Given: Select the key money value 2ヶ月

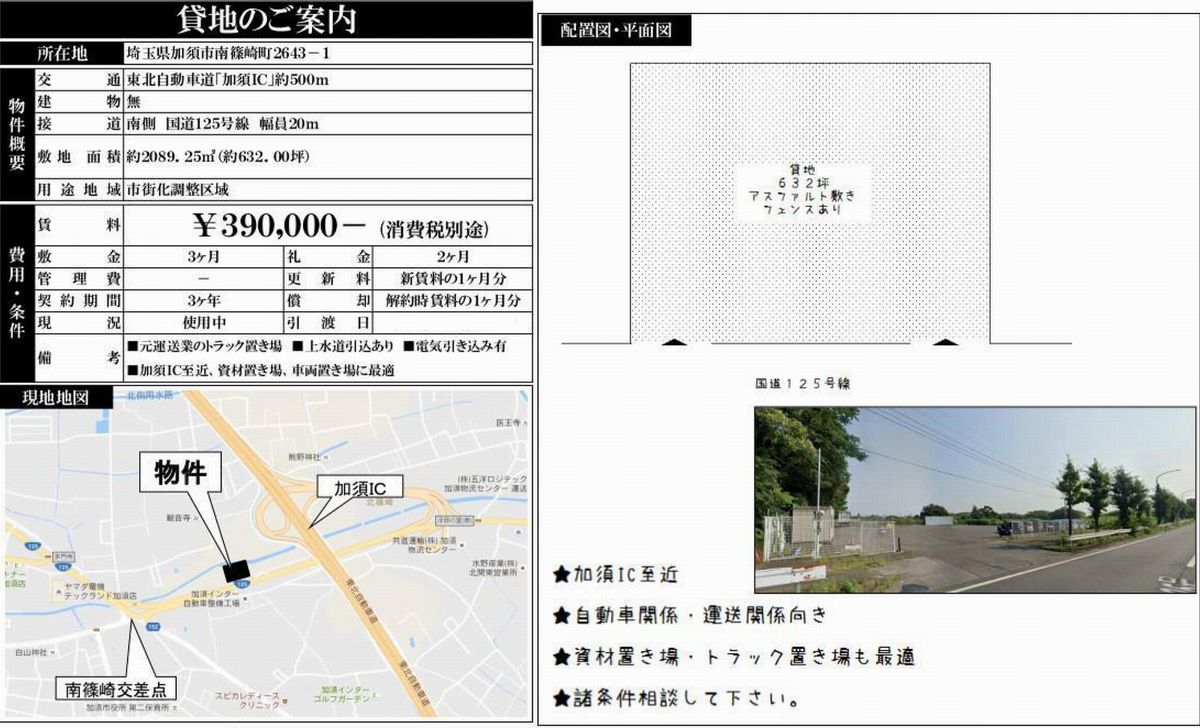Looking at the screenshot, I should coord(453,257).
